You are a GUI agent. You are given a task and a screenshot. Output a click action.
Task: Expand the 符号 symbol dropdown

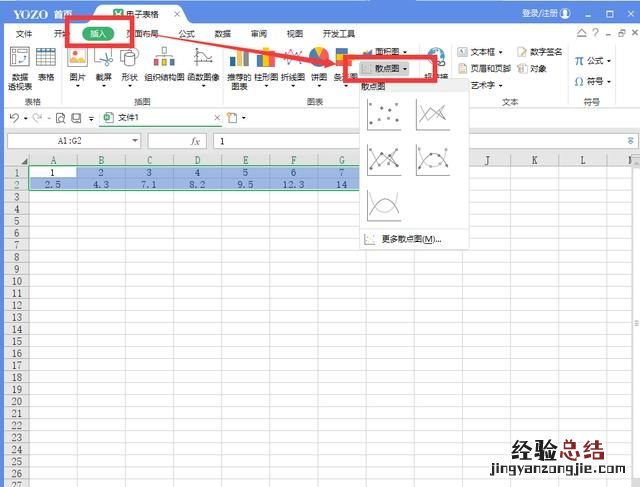point(609,82)
